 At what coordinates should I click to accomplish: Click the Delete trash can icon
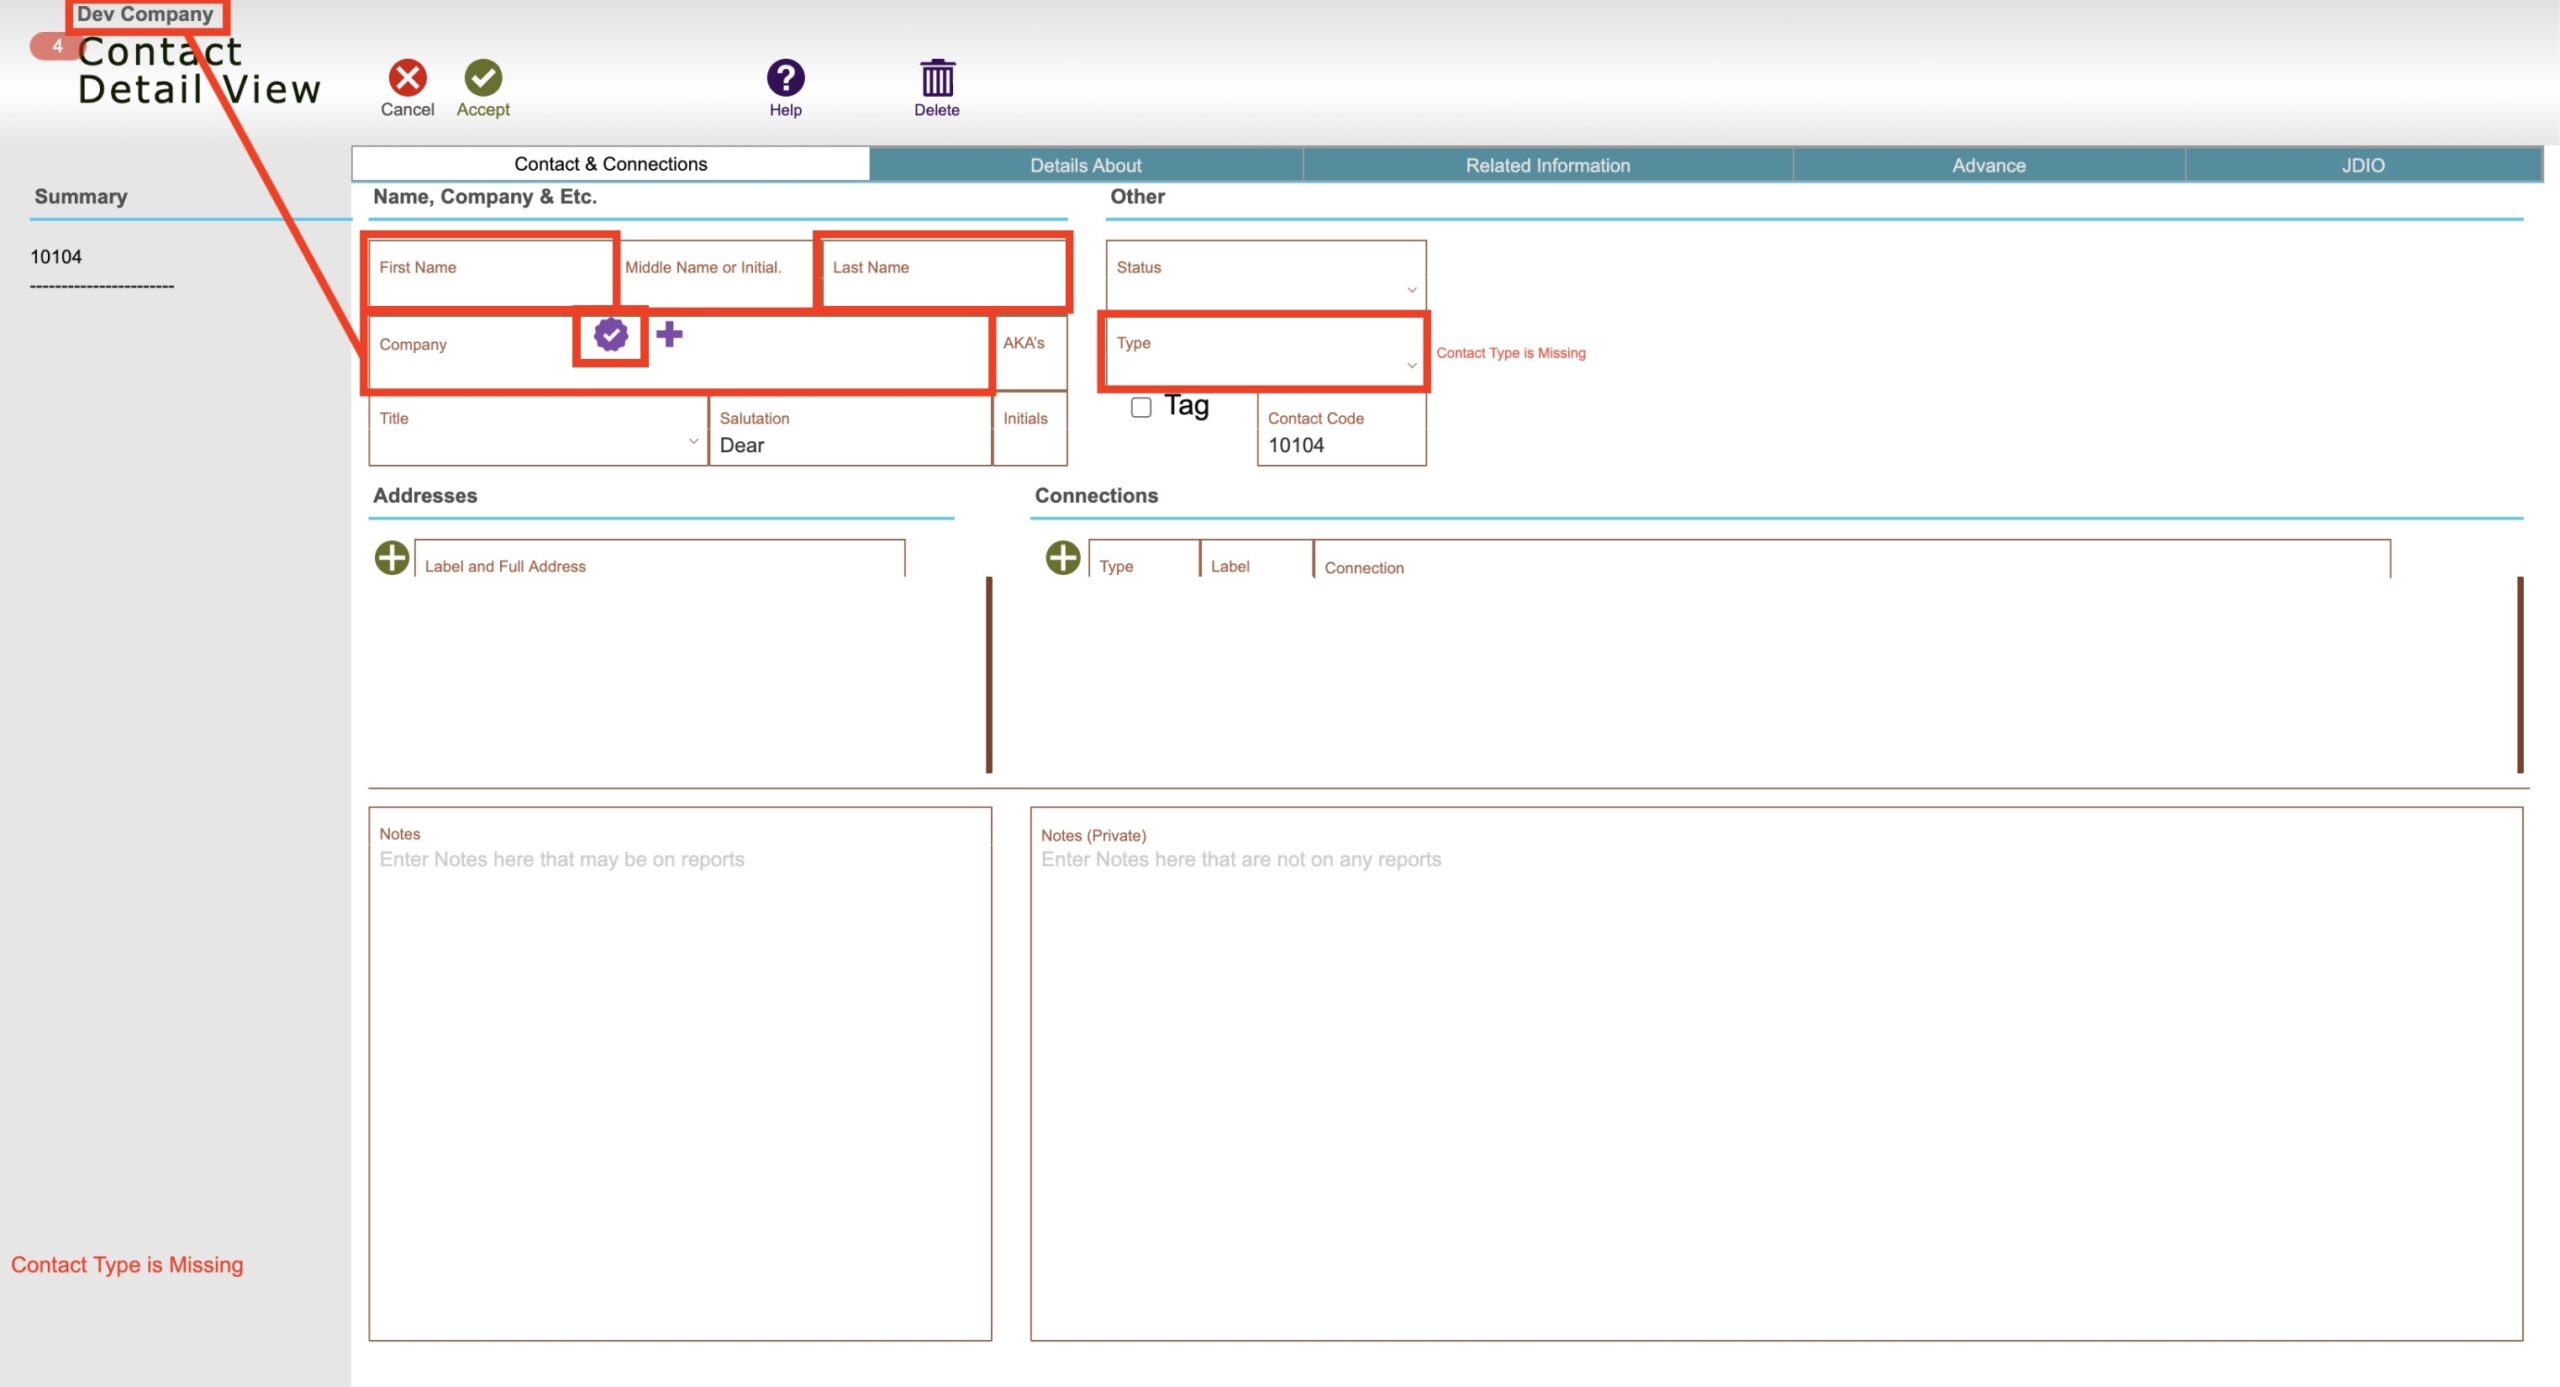(x=937, y=77)
